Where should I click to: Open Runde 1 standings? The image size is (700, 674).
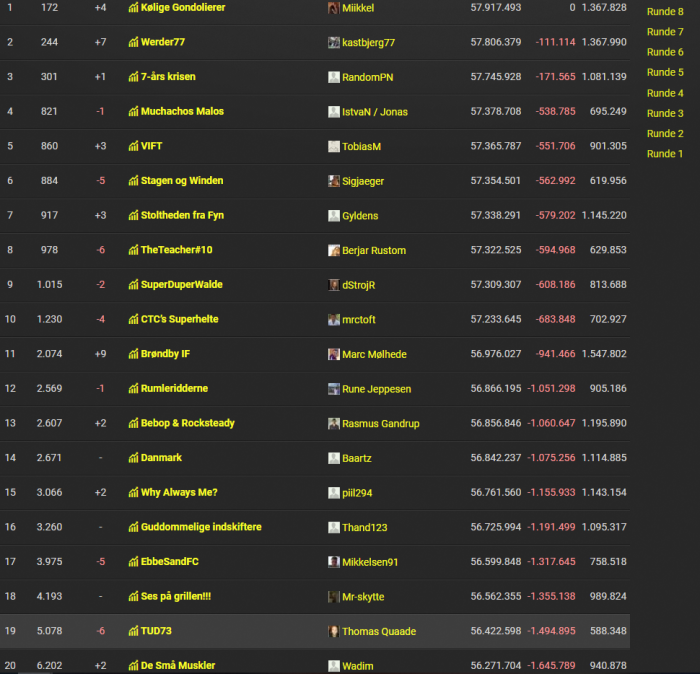click(665, 154)
